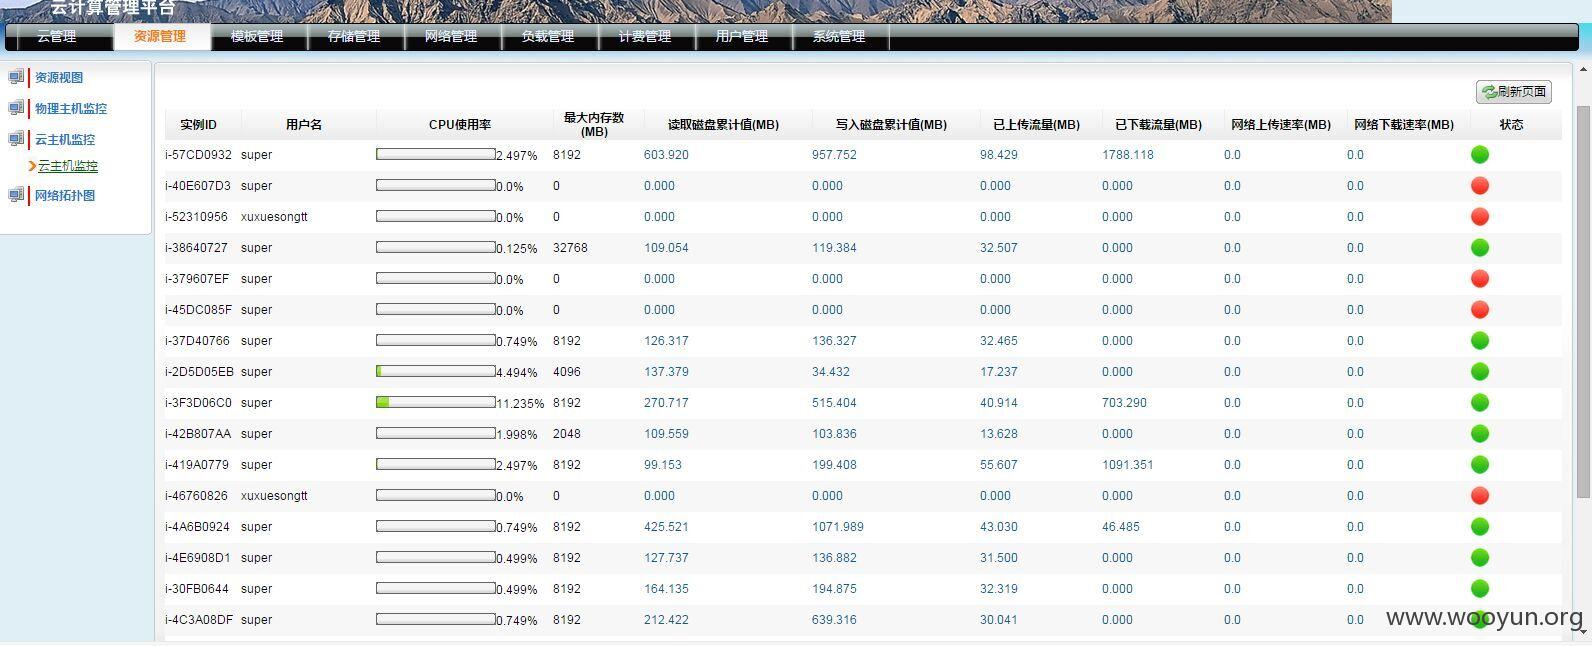Click green status icon for i-57CD0932
Image resolution: width=1592 pixels, height=646 pixels.
coord(1480,155)
